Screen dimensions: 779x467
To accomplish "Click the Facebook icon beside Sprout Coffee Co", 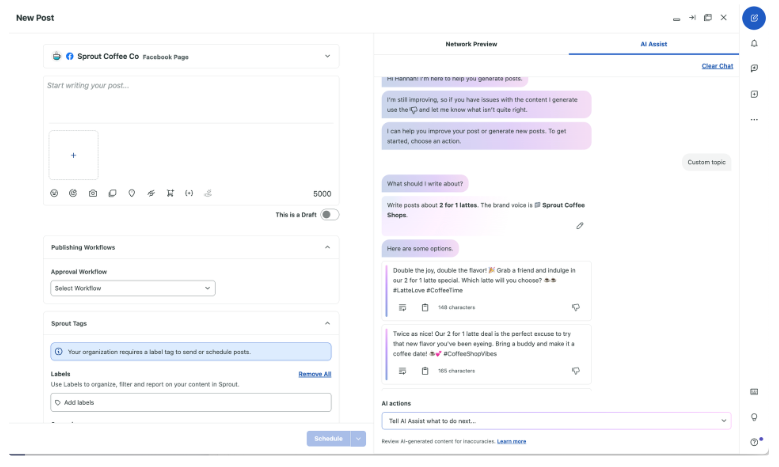I will pos(70,57).
